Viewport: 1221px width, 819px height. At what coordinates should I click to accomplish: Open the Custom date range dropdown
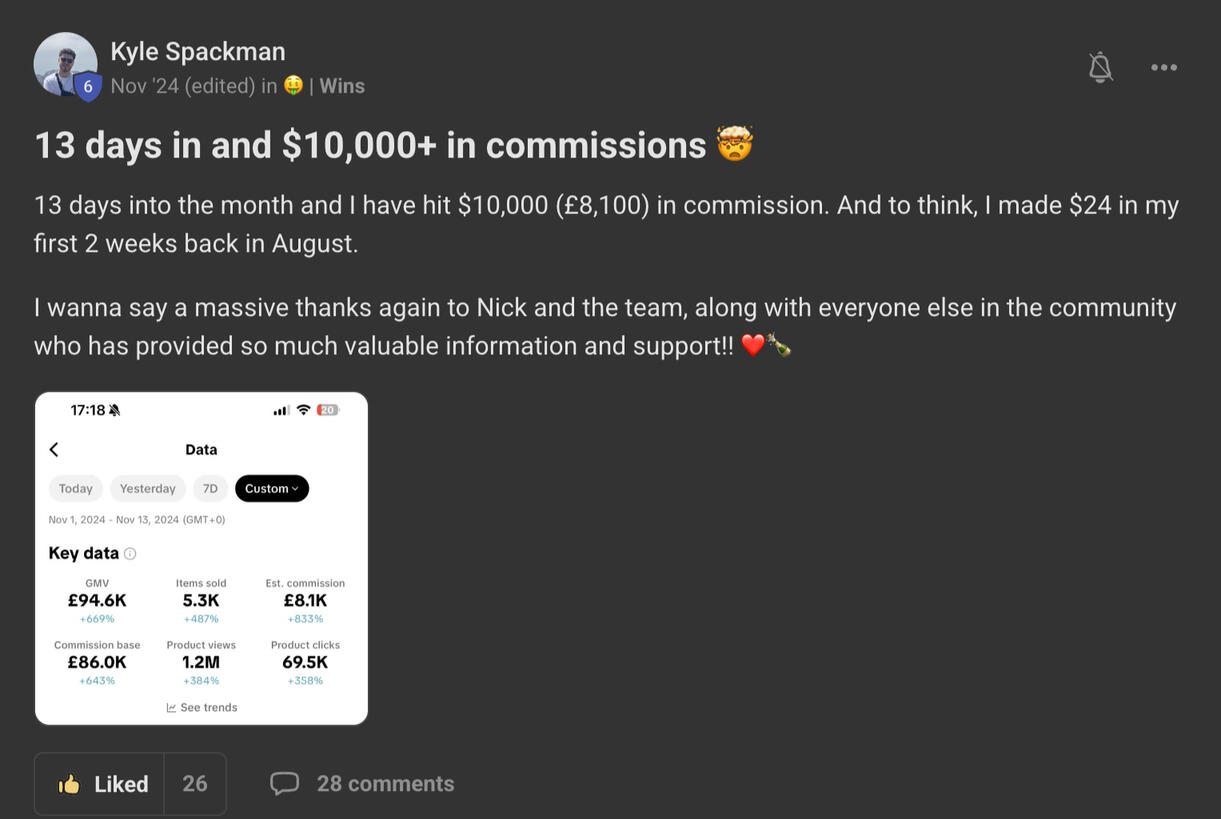tap(271, 489)
